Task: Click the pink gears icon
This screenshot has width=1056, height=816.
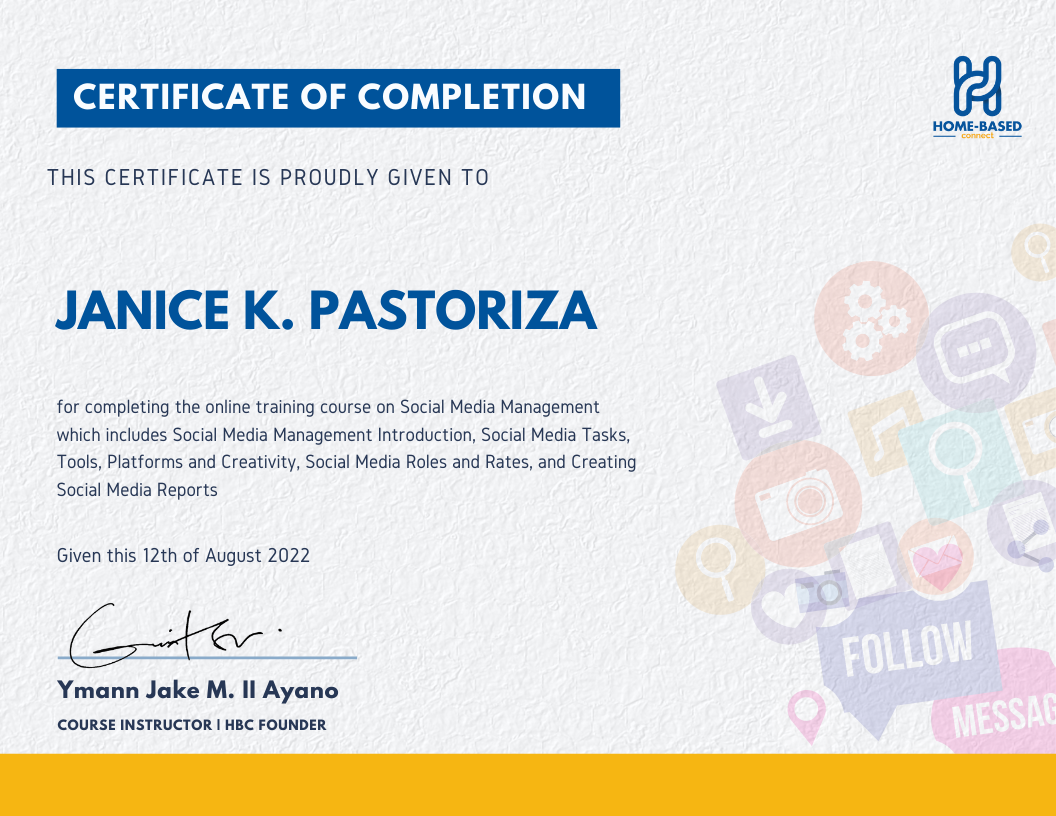Action: [x=871, y=318]
